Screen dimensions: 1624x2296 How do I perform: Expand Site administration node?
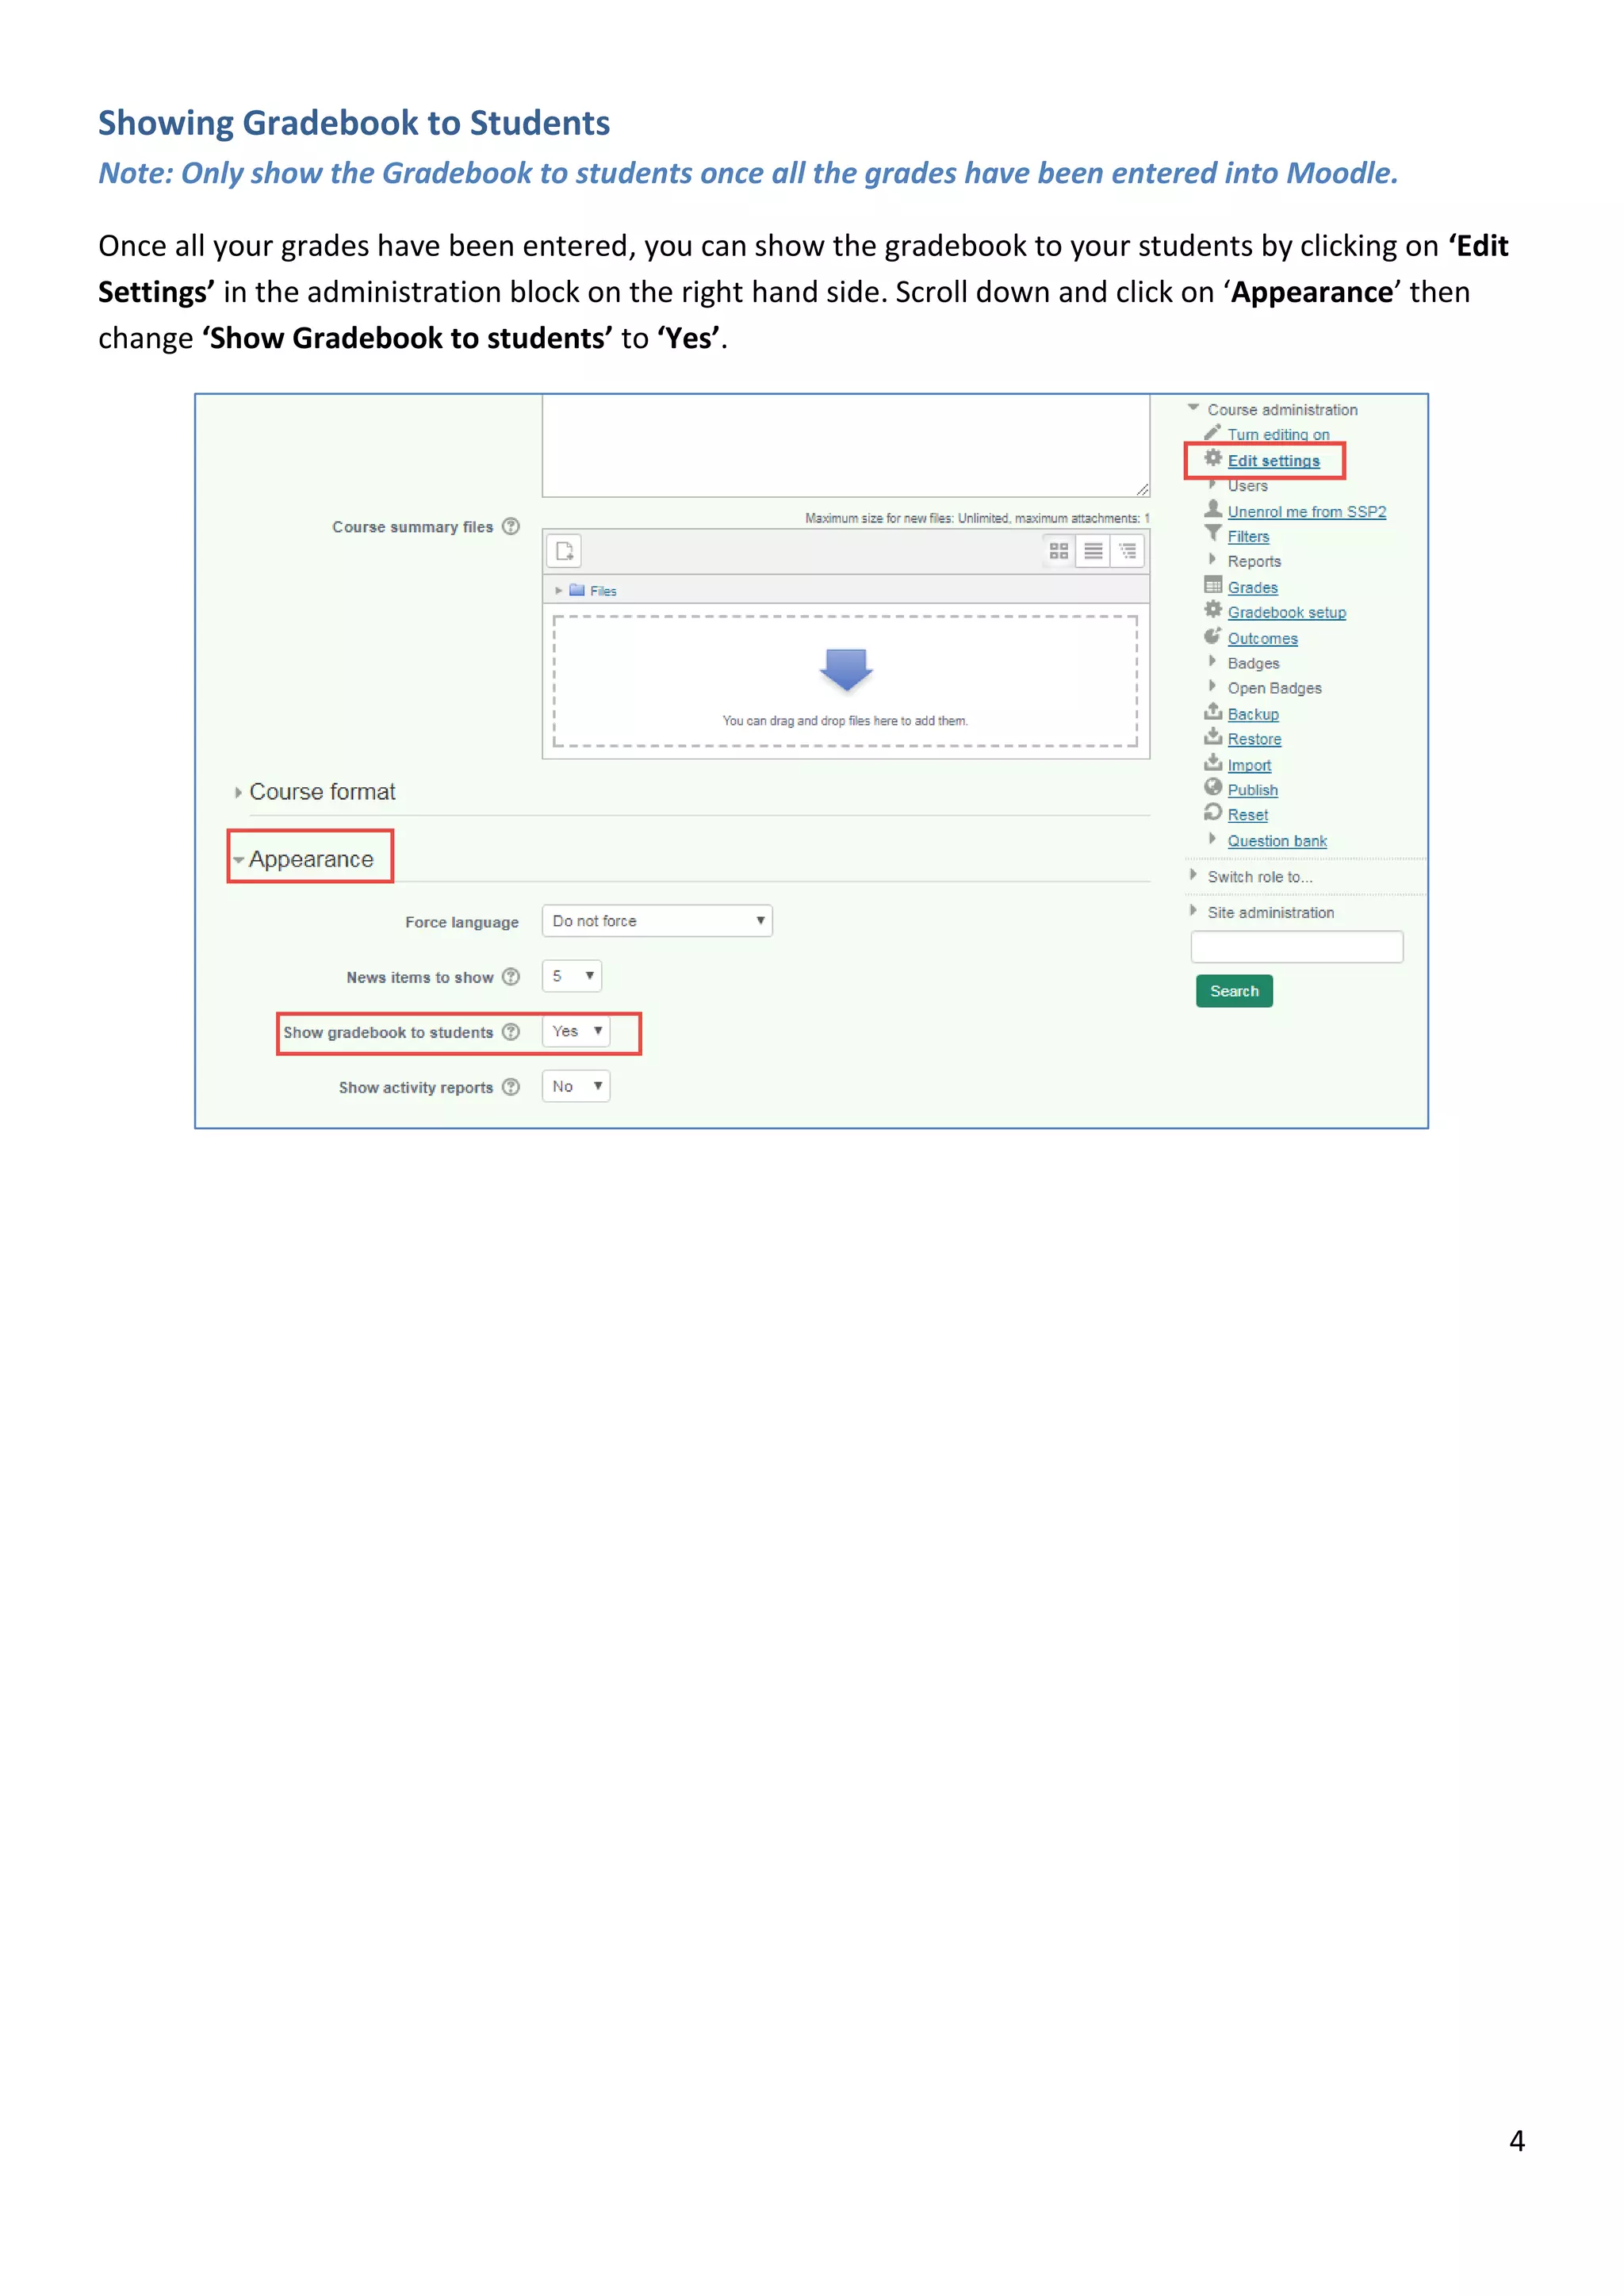click(1193, 911)
